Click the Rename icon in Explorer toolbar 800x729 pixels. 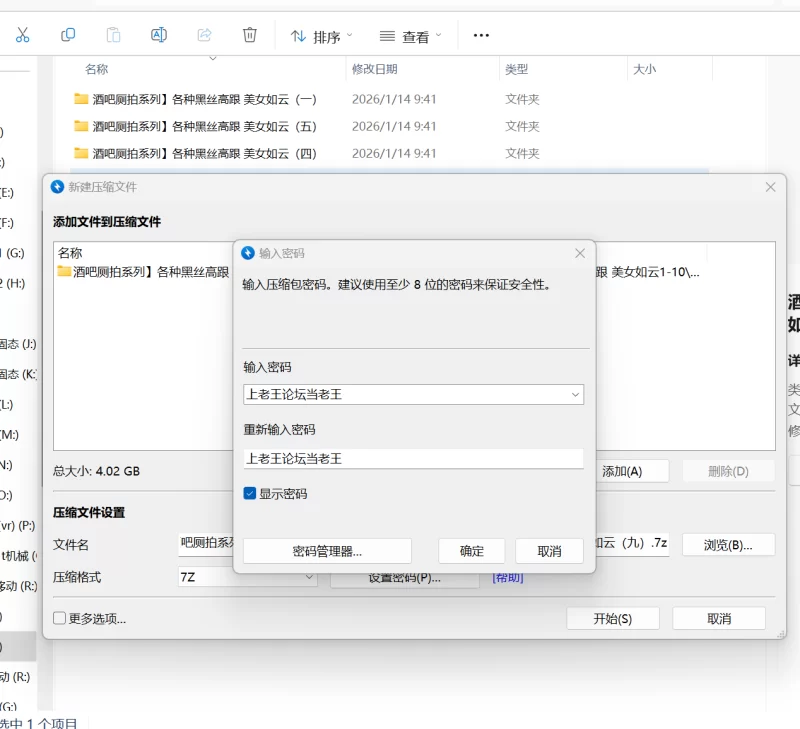click(x=159, y=35)
